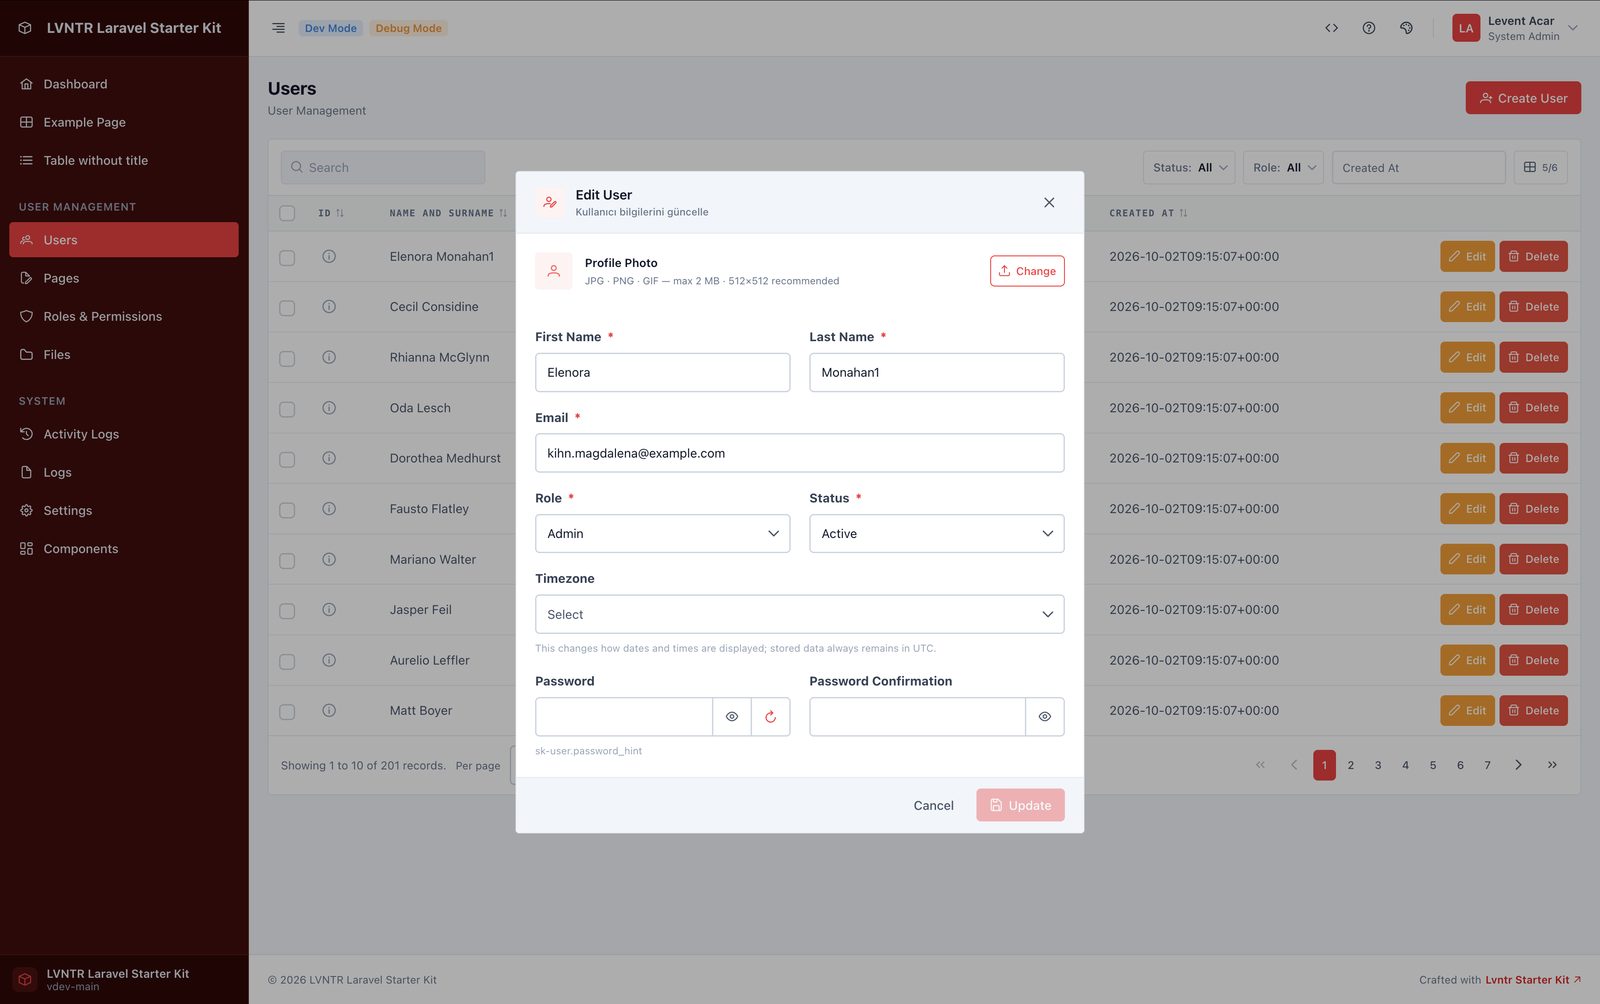Sort by ID column arrows icon

340,214
